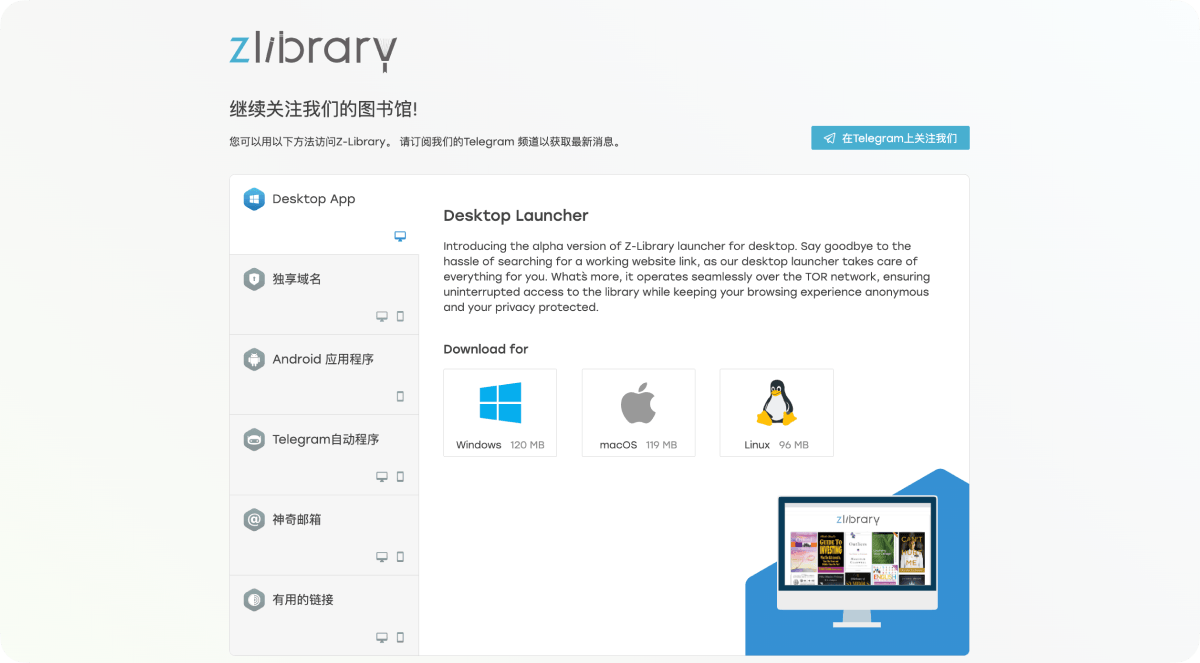This screenshot has width=1200, height=663.
Task: Click monitor icon in 神奇邮箱 row
Action: pos(382,557)
